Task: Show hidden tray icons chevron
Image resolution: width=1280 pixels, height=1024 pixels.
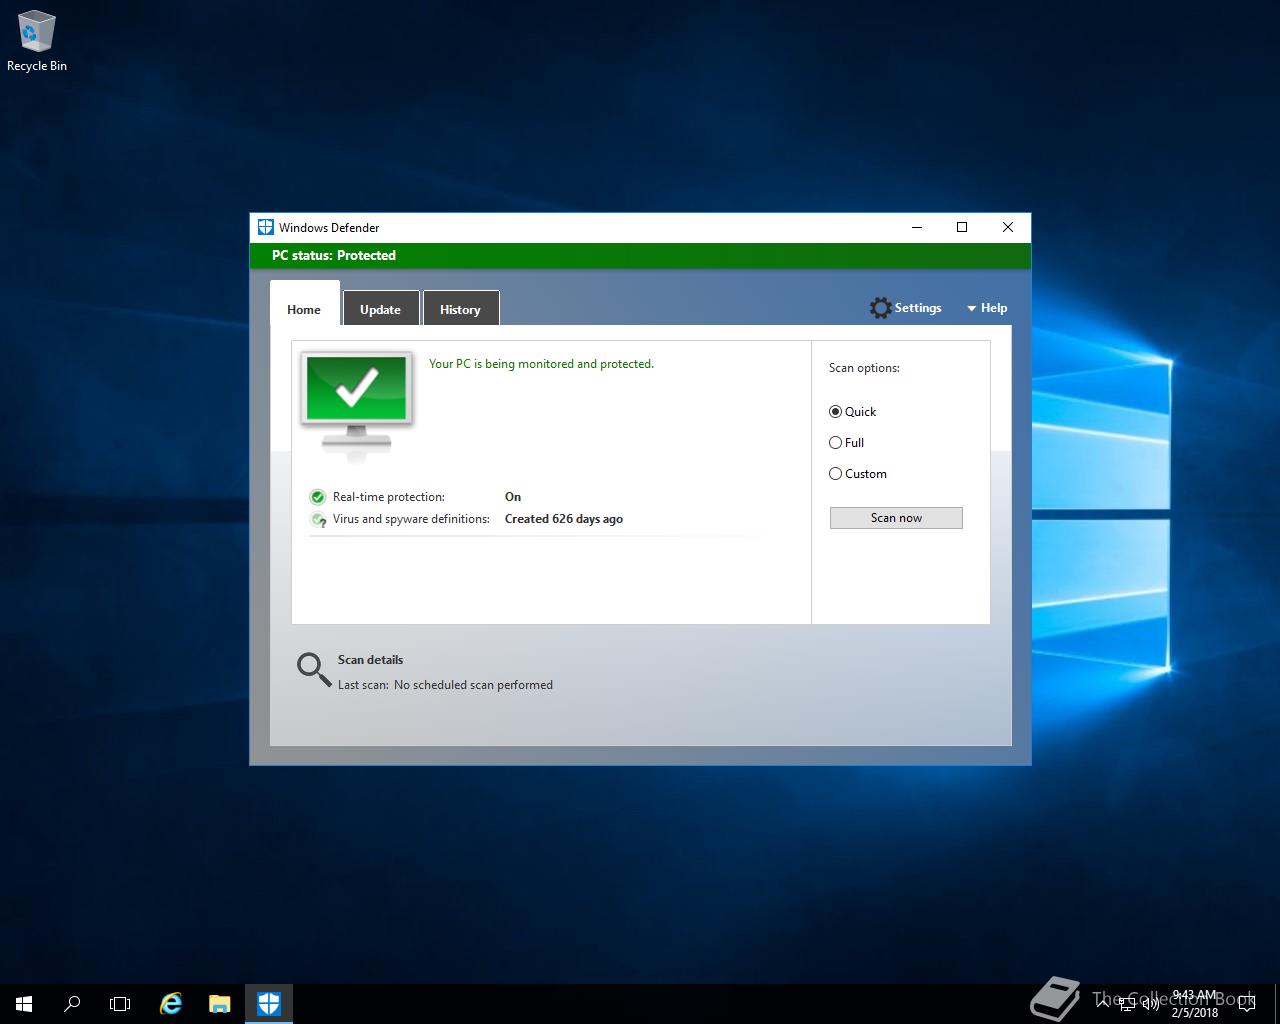Action: point(1104,1003)
